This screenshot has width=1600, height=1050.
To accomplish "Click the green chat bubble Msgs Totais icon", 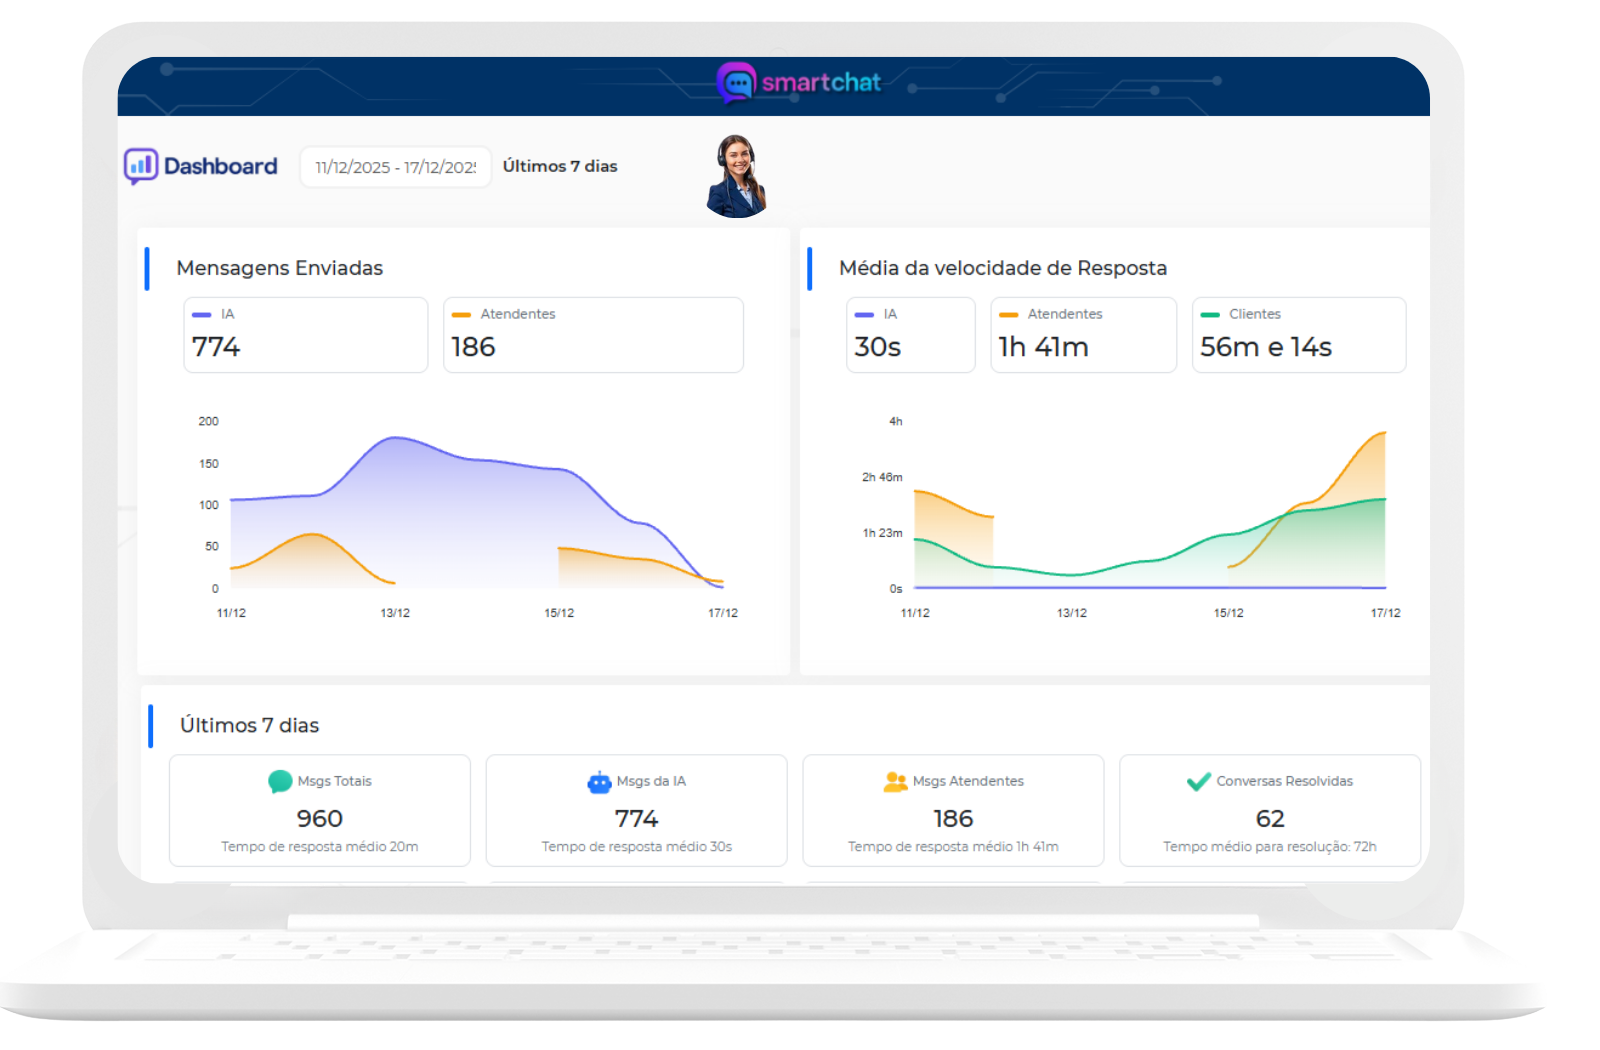I will point(280,782).
